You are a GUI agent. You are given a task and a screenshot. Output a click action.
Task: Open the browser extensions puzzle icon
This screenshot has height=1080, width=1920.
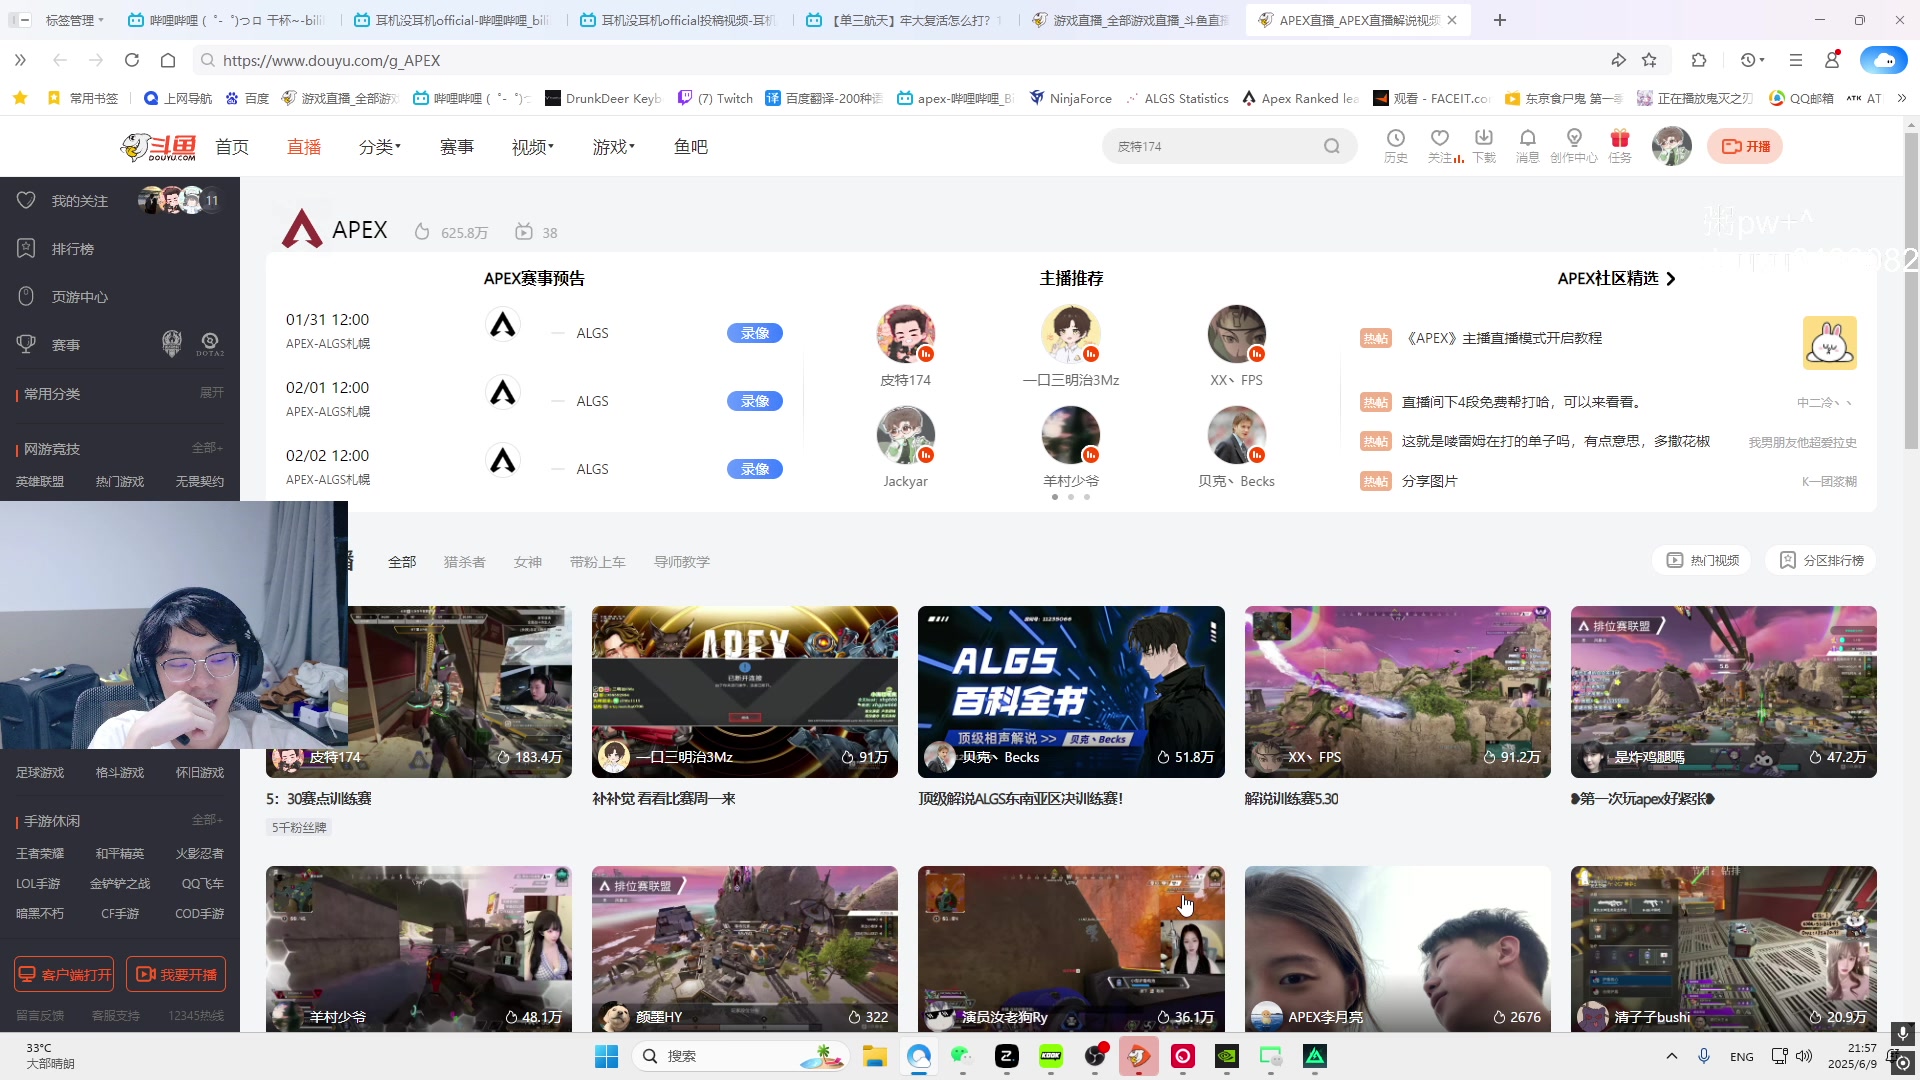(1699, 60)
